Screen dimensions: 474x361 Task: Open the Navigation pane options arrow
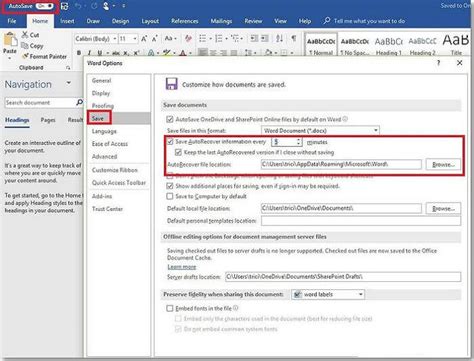(69, 83)
